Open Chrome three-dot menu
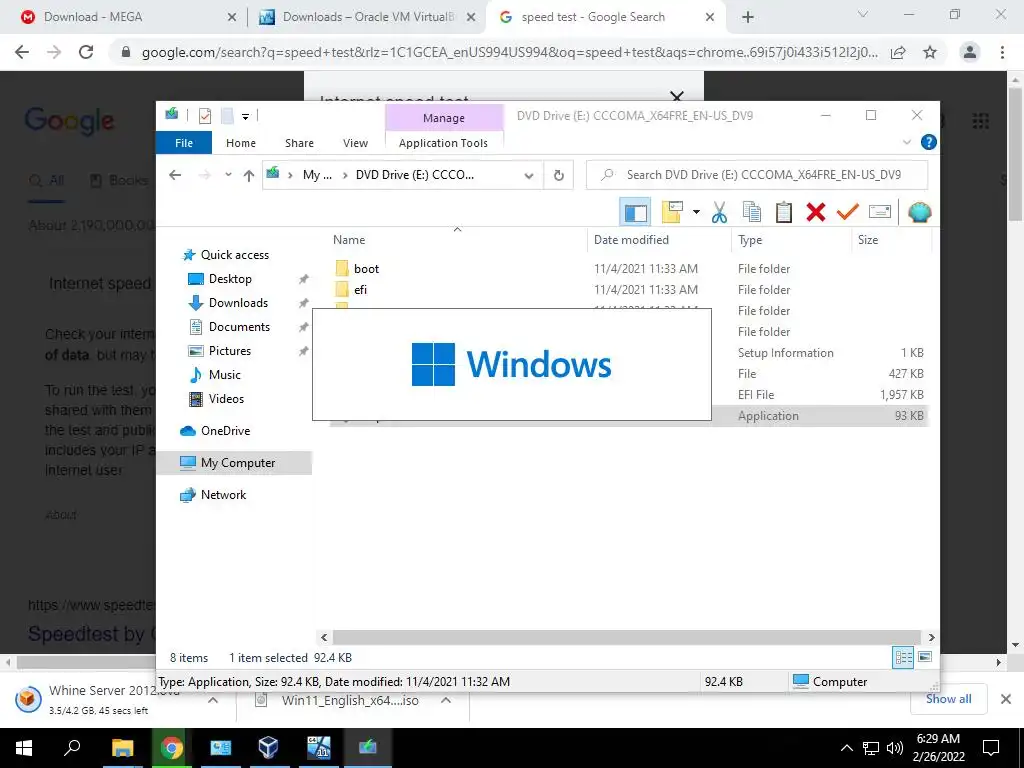 pos(1002,52)
